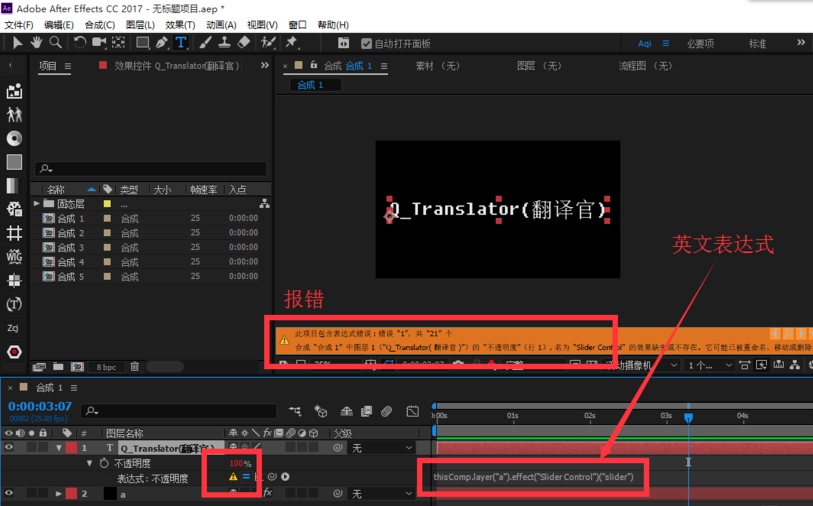The width and height of the screenshot is (813, 506).
Task: Select the Rotation tool
Action: pyautogui.click(x=79, y=43)
